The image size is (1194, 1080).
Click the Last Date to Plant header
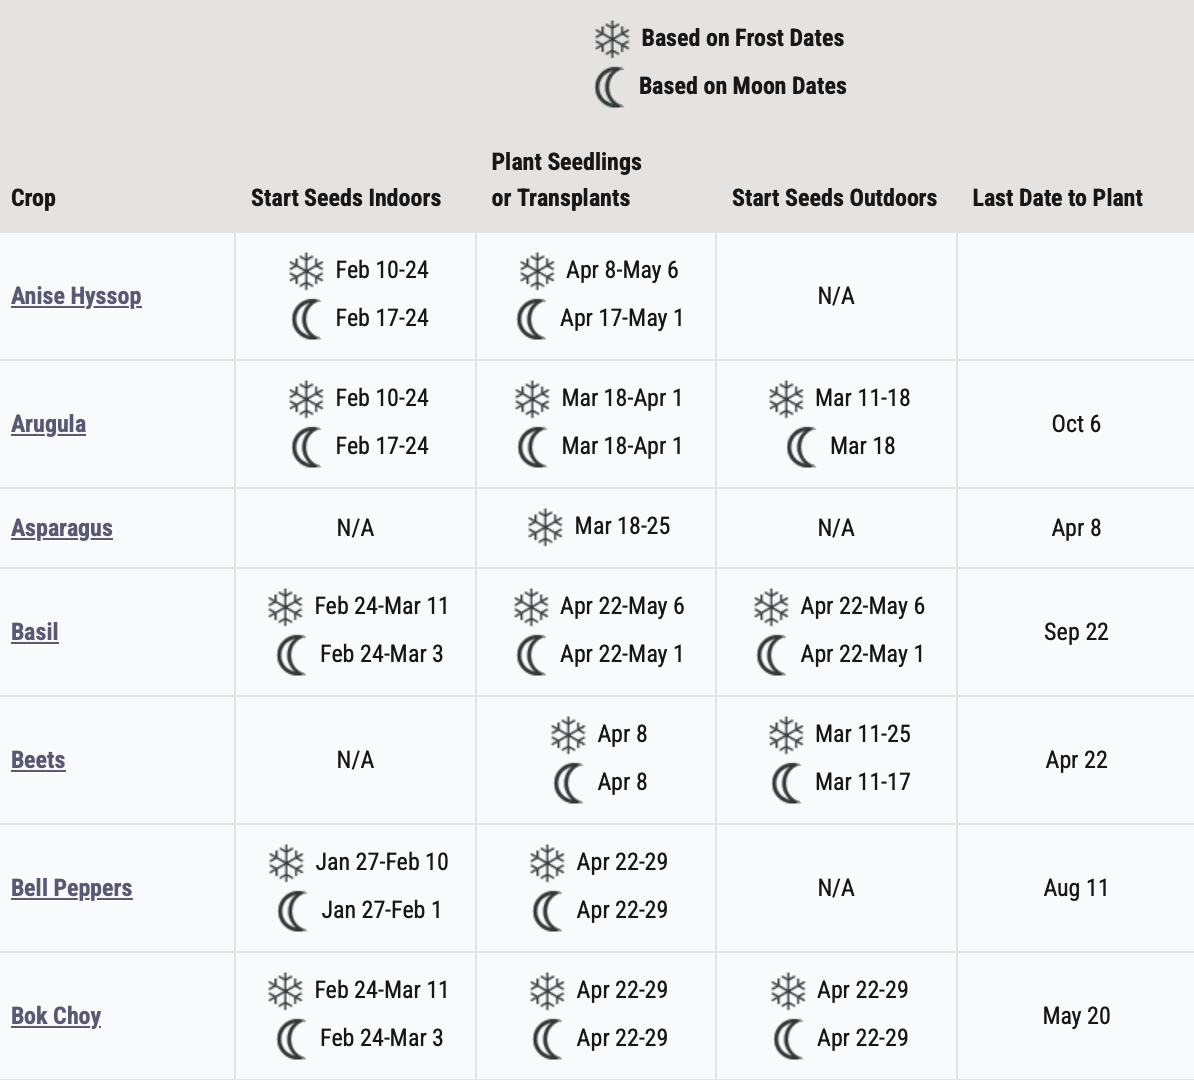click(1057, 198)
